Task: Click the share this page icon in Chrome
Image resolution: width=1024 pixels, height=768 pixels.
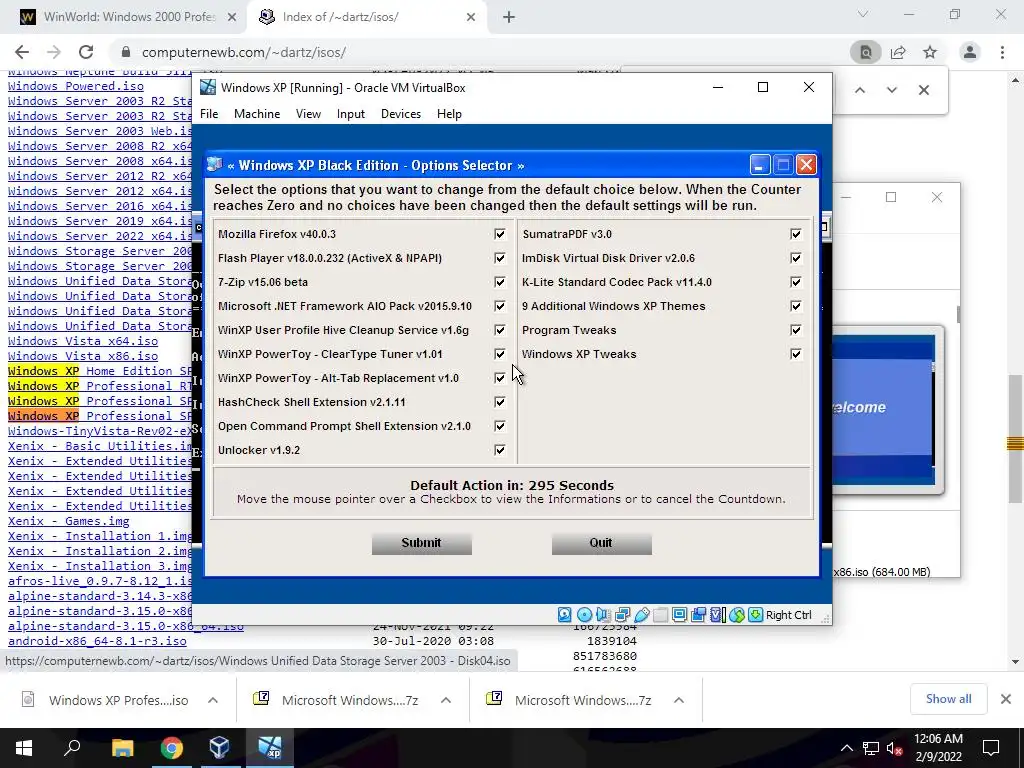Action: pos(898,52)
